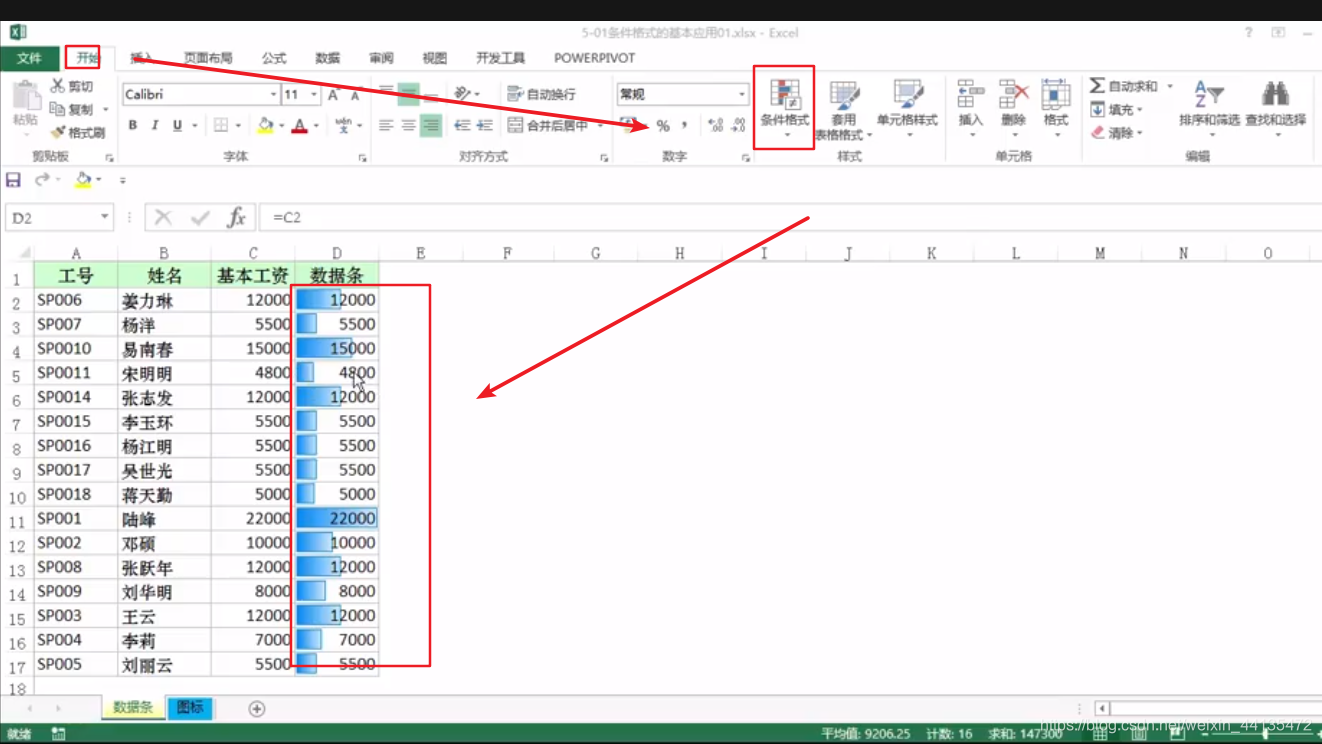1322x744 pixels.
Task: Click the insert function fx icon
Action: [x=236, y=217]
